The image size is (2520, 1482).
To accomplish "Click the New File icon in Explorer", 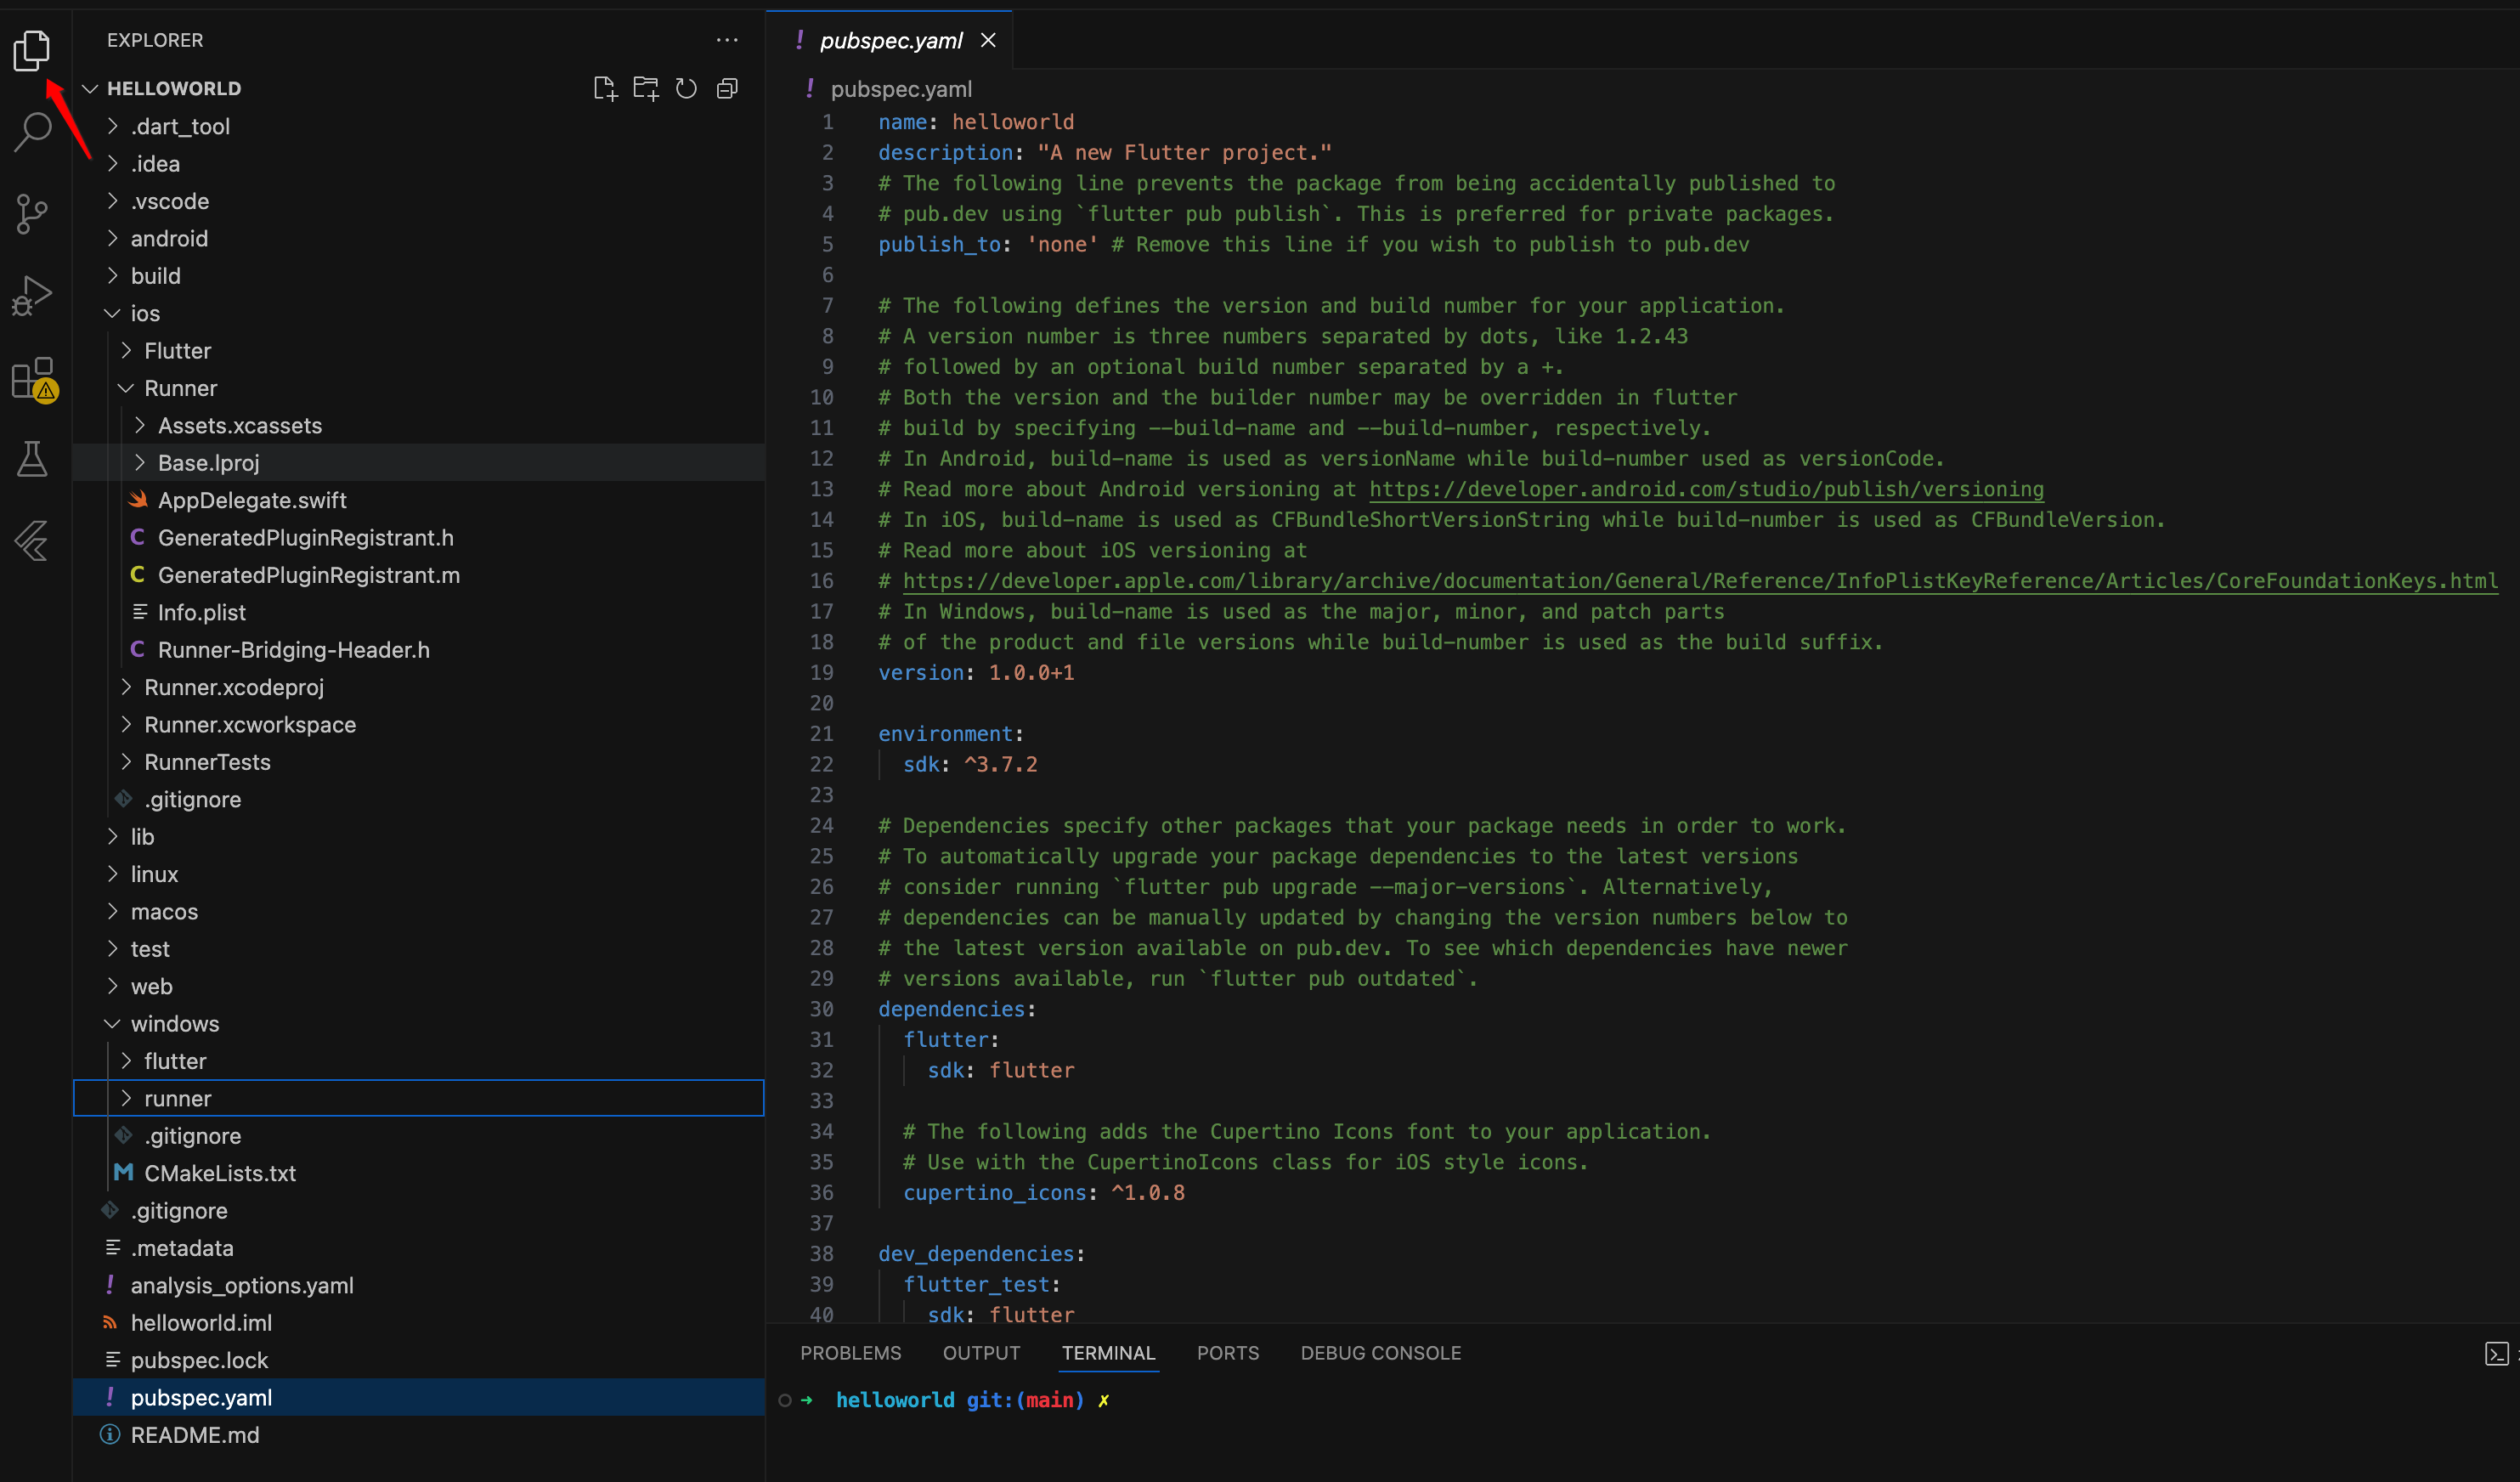I will click(605, 89).
